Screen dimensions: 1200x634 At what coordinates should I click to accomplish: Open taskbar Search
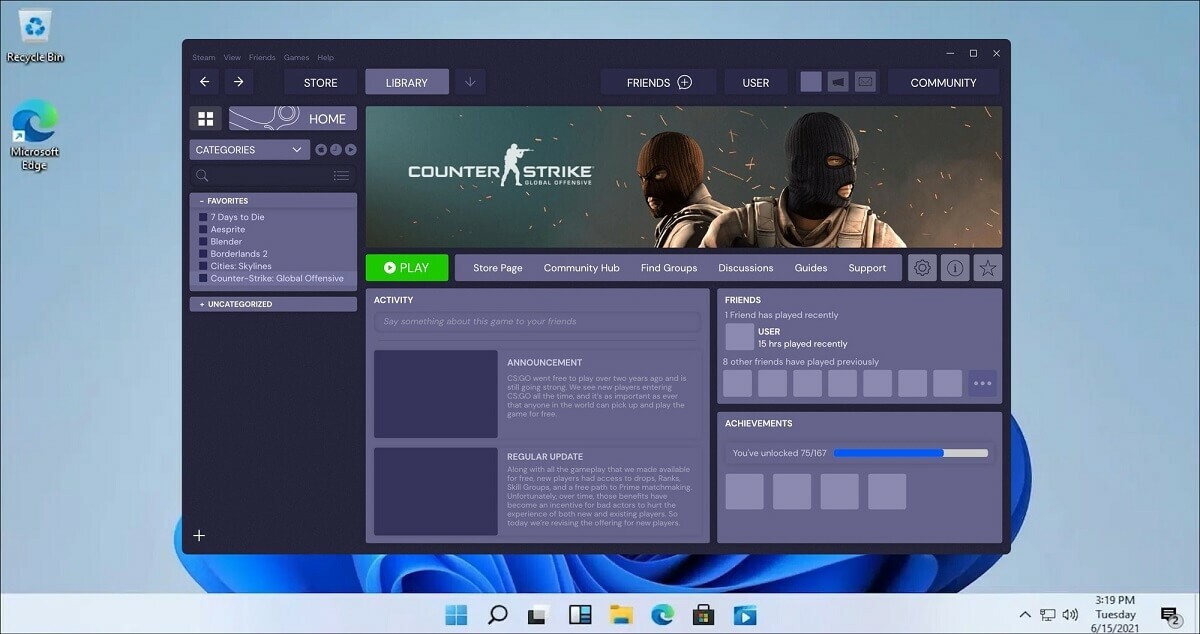[x=497, y=614]
